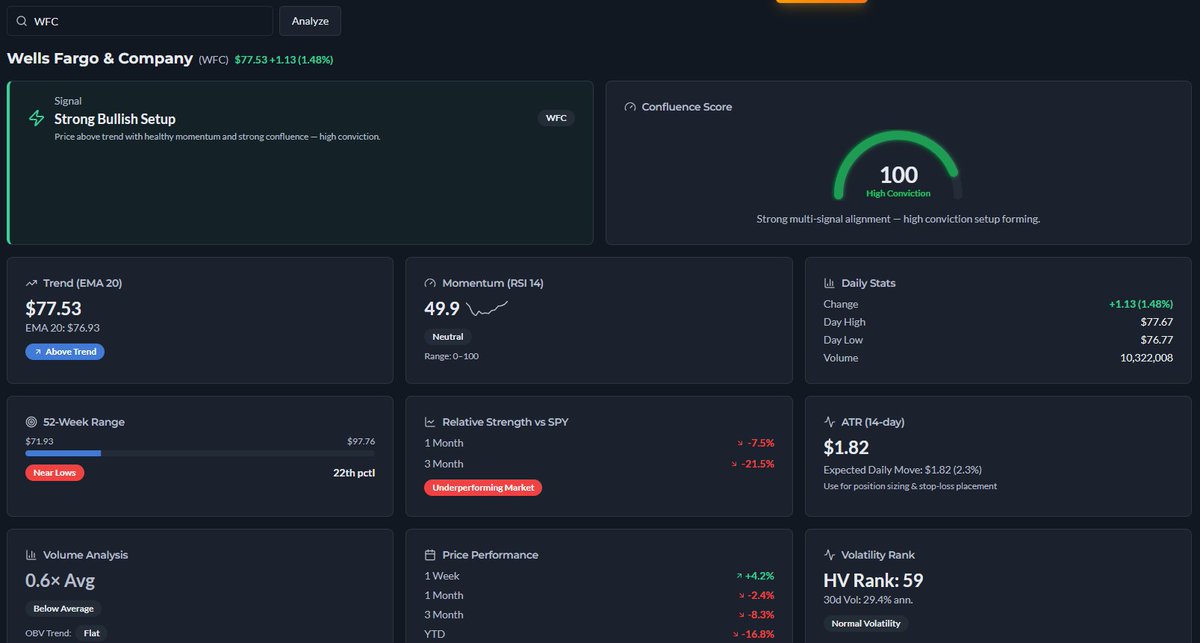Click the Trend (EMA 20) arrow icon

click(x=32, y=283)
